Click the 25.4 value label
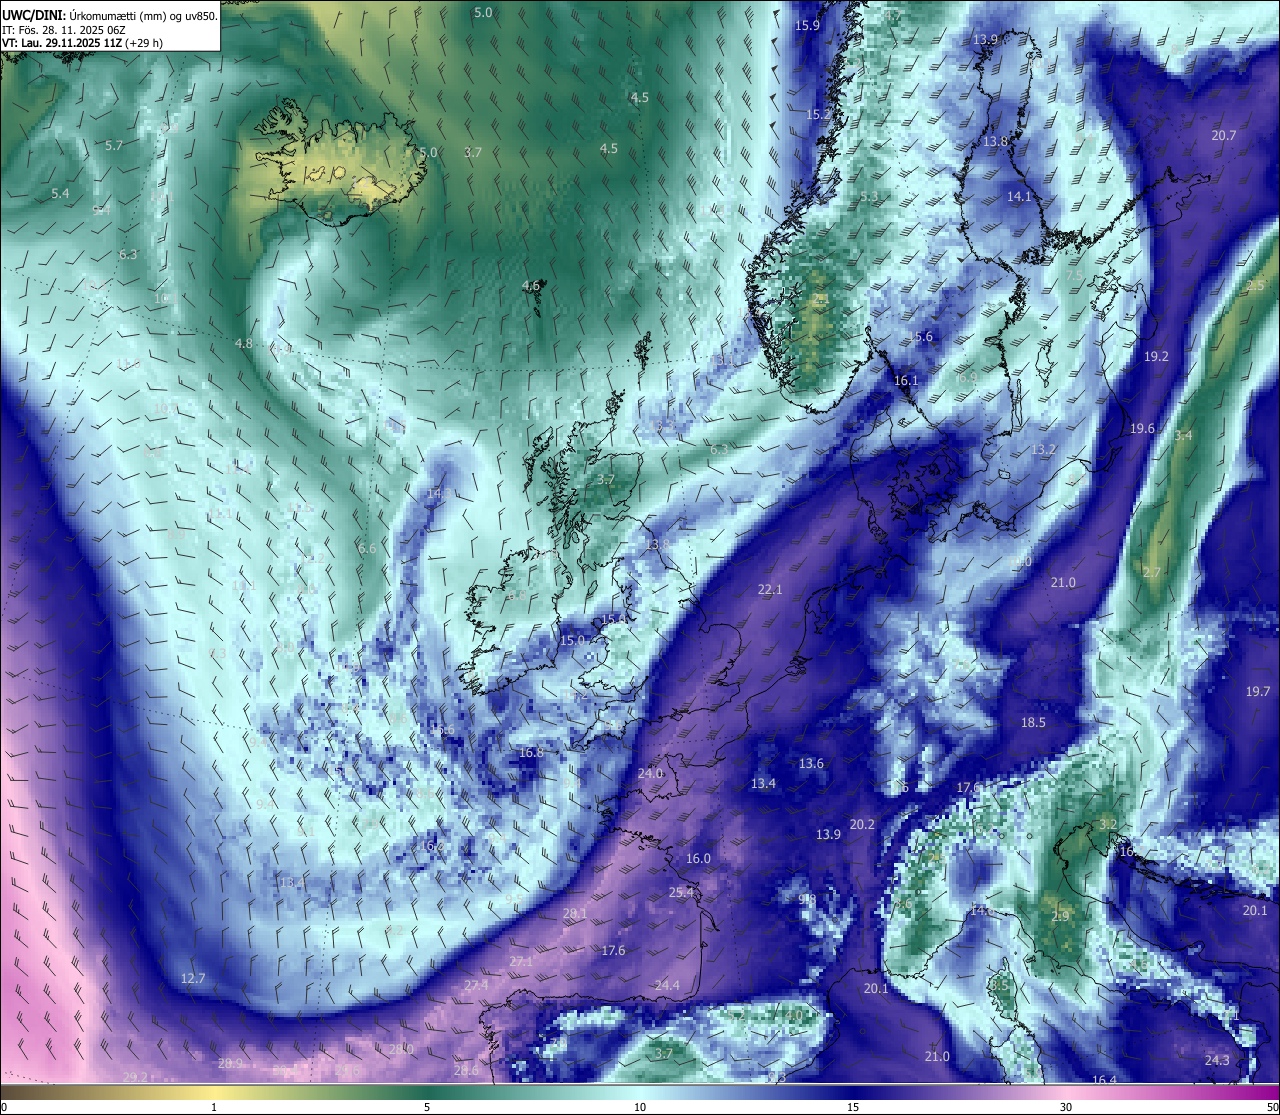 click(681, 892)
